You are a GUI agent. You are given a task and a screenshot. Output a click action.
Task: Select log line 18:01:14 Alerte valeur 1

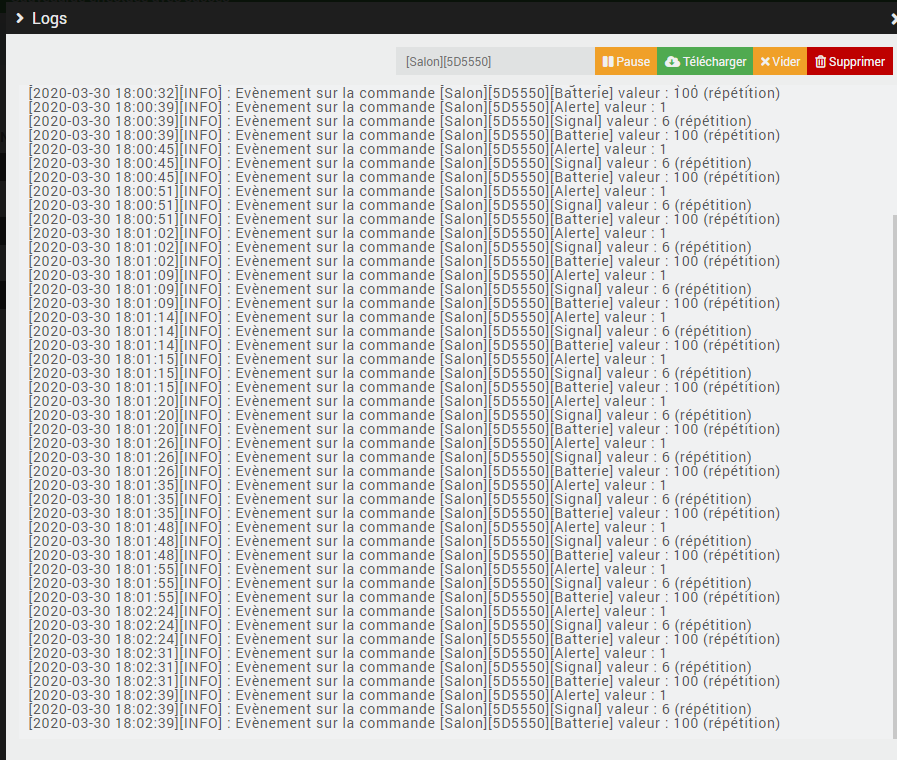[x=348, y=317]
